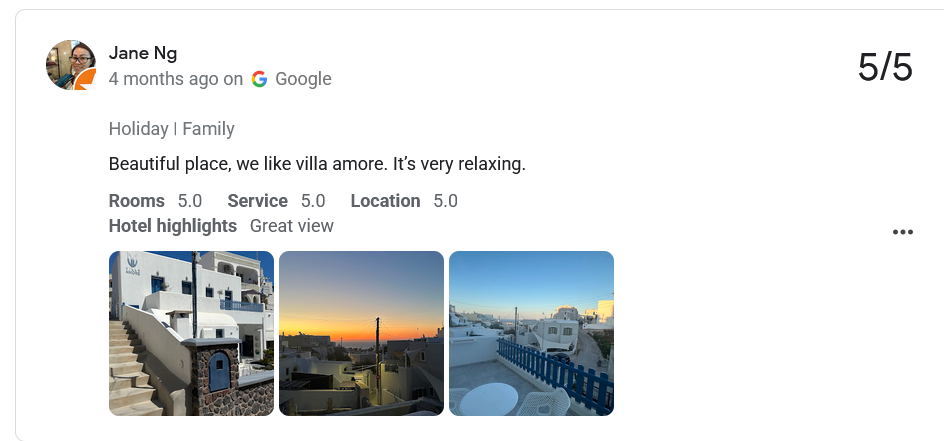This screenshot has width=944, height=441.
Task: Click the 5/5 overall rating score
Action: tap(885, 67)
